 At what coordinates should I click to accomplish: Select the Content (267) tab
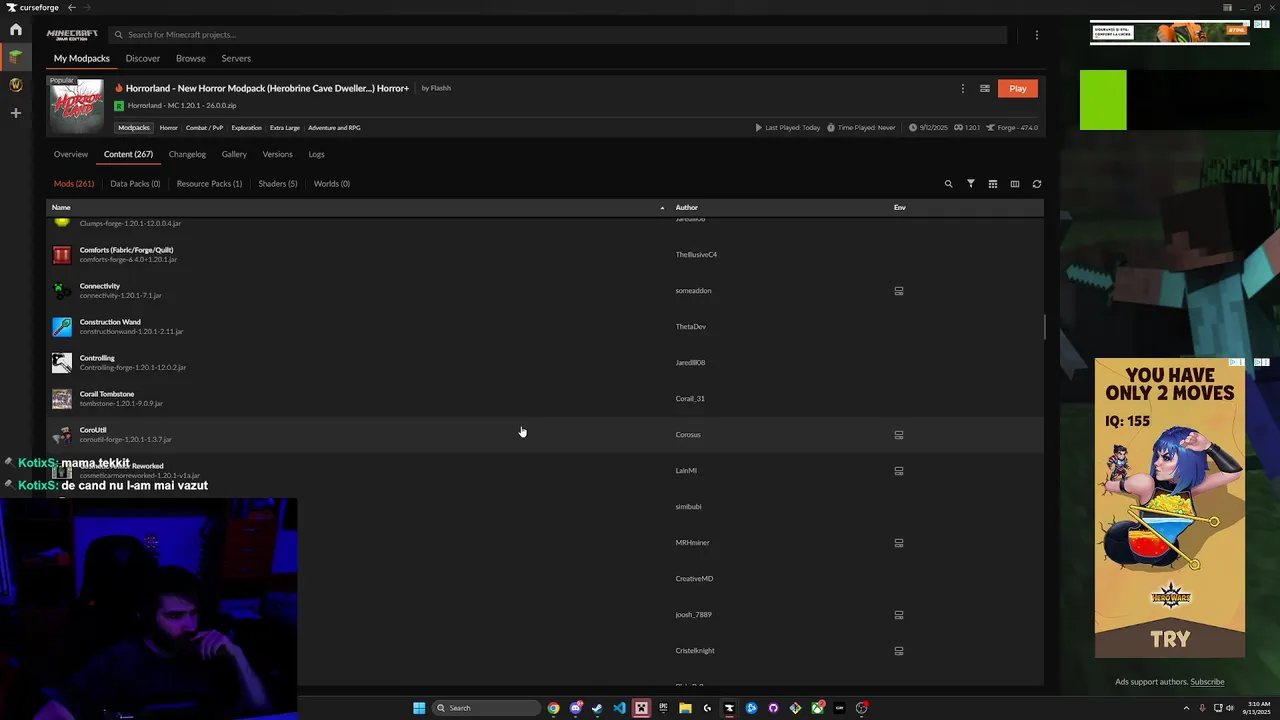(128, 155)
